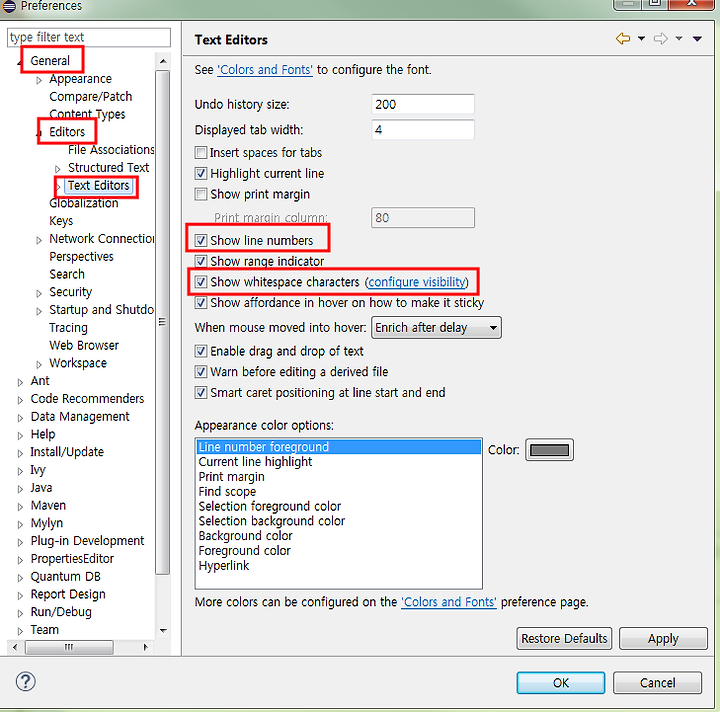Screen dimensions: 720x712
Task: Select Editors in preferences tree
Action: click(67, 132)
